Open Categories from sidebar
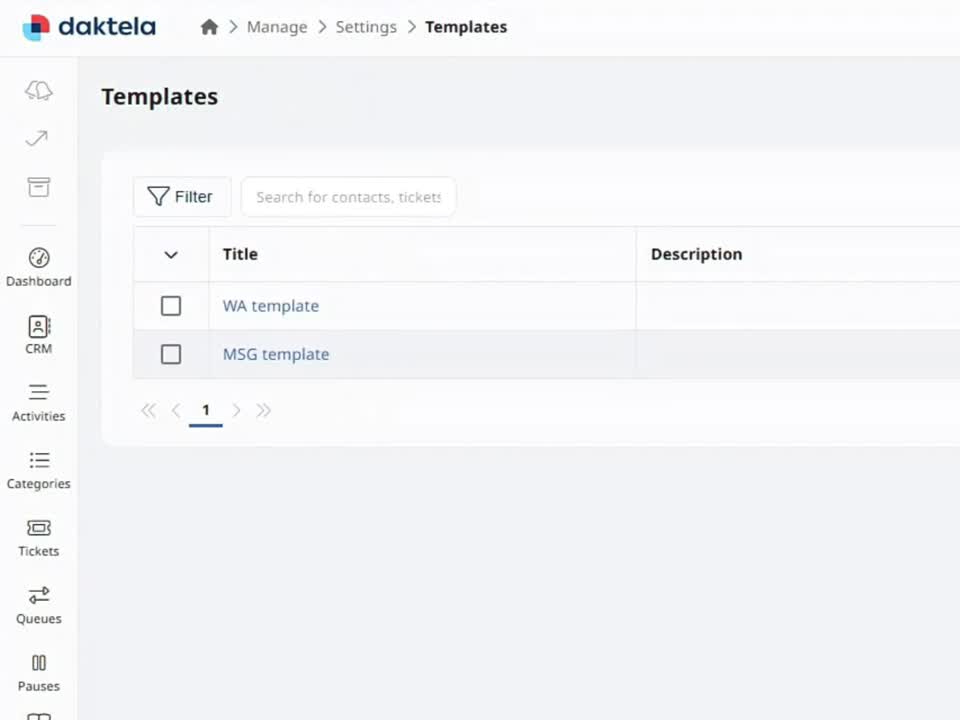This screenshot has width=960, height=720. click(x=39, y=470)
